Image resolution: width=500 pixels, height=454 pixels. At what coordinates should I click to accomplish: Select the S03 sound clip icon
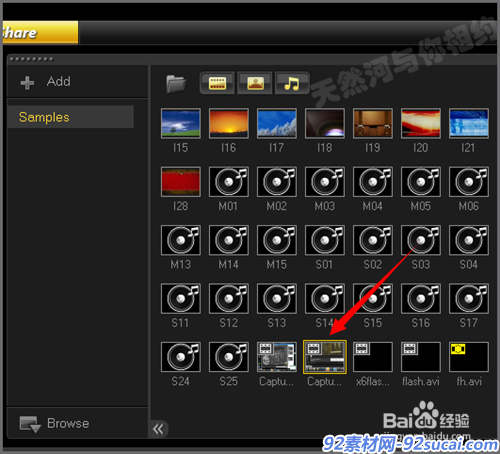421,240
